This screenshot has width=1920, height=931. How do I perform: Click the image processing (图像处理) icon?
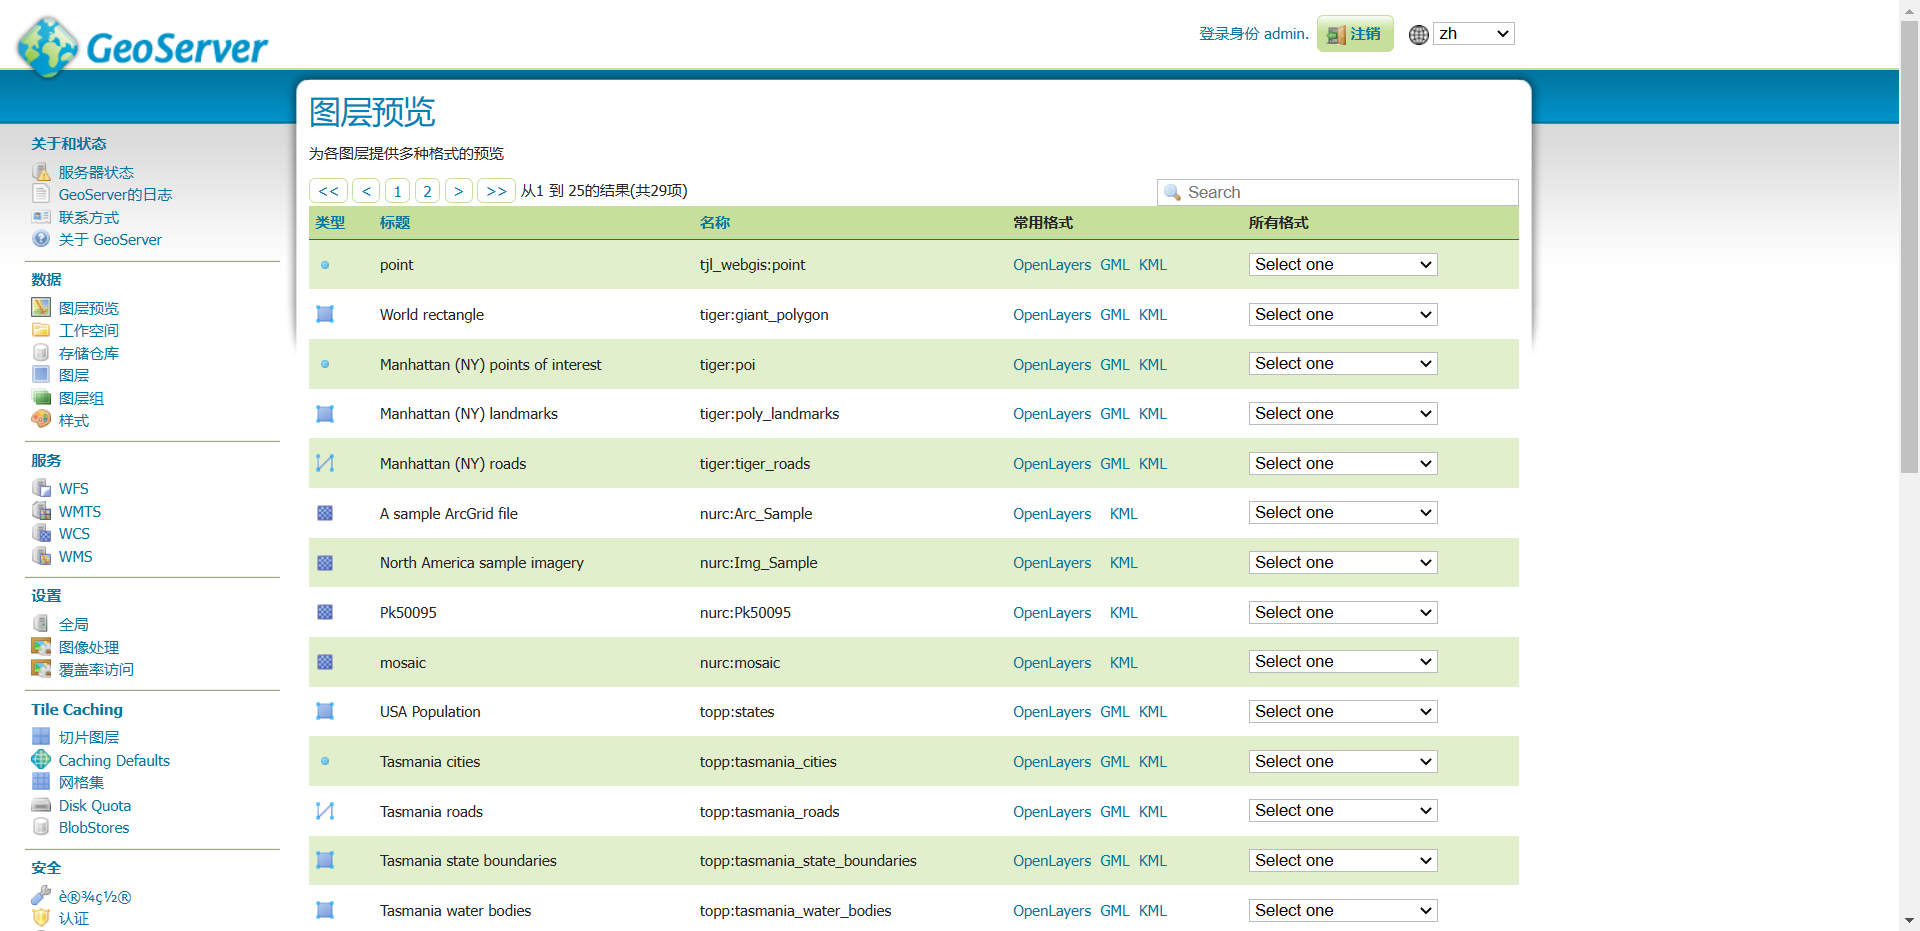pos(41,647)
